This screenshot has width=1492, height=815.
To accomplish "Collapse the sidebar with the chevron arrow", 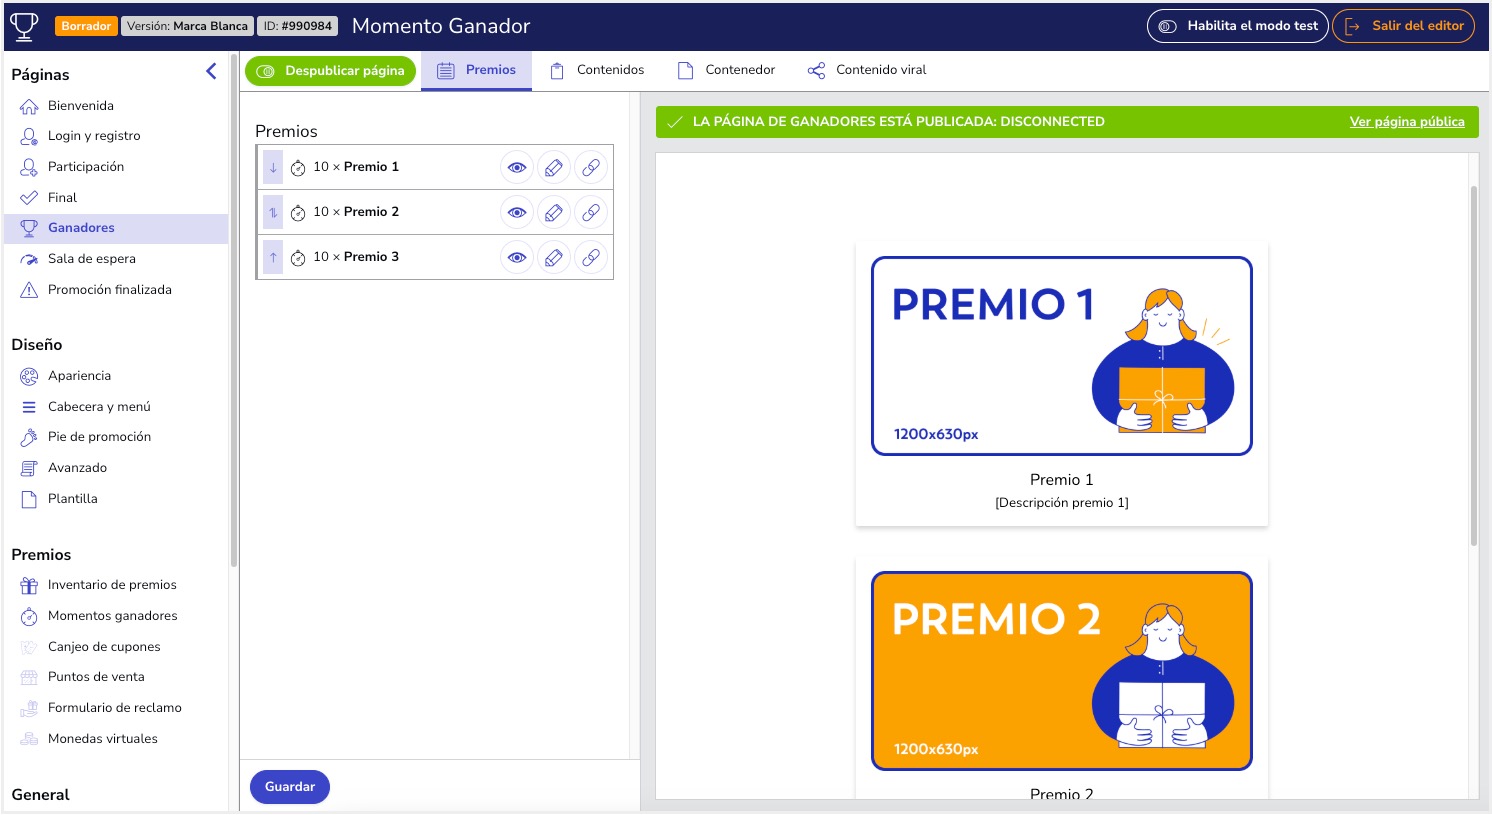I will coord(211,71).
